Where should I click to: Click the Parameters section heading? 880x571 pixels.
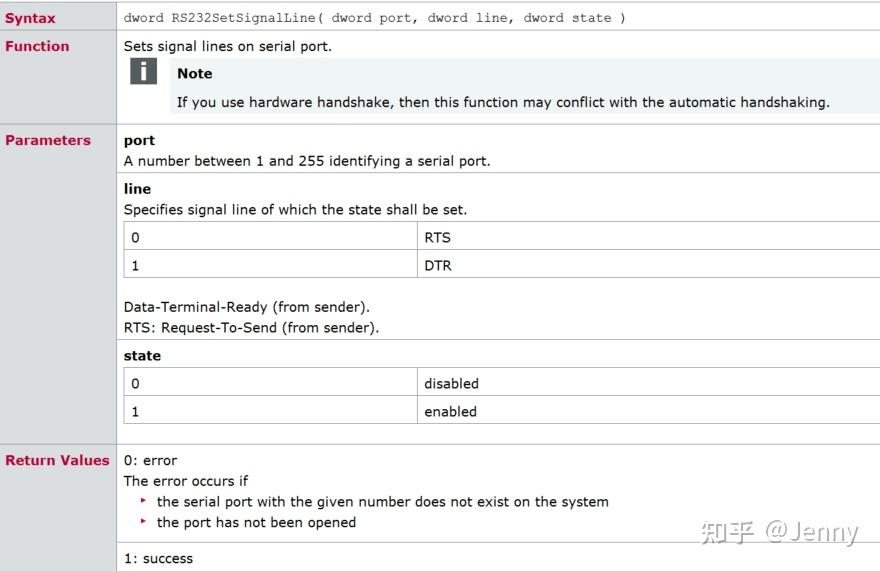pos(48,140)
